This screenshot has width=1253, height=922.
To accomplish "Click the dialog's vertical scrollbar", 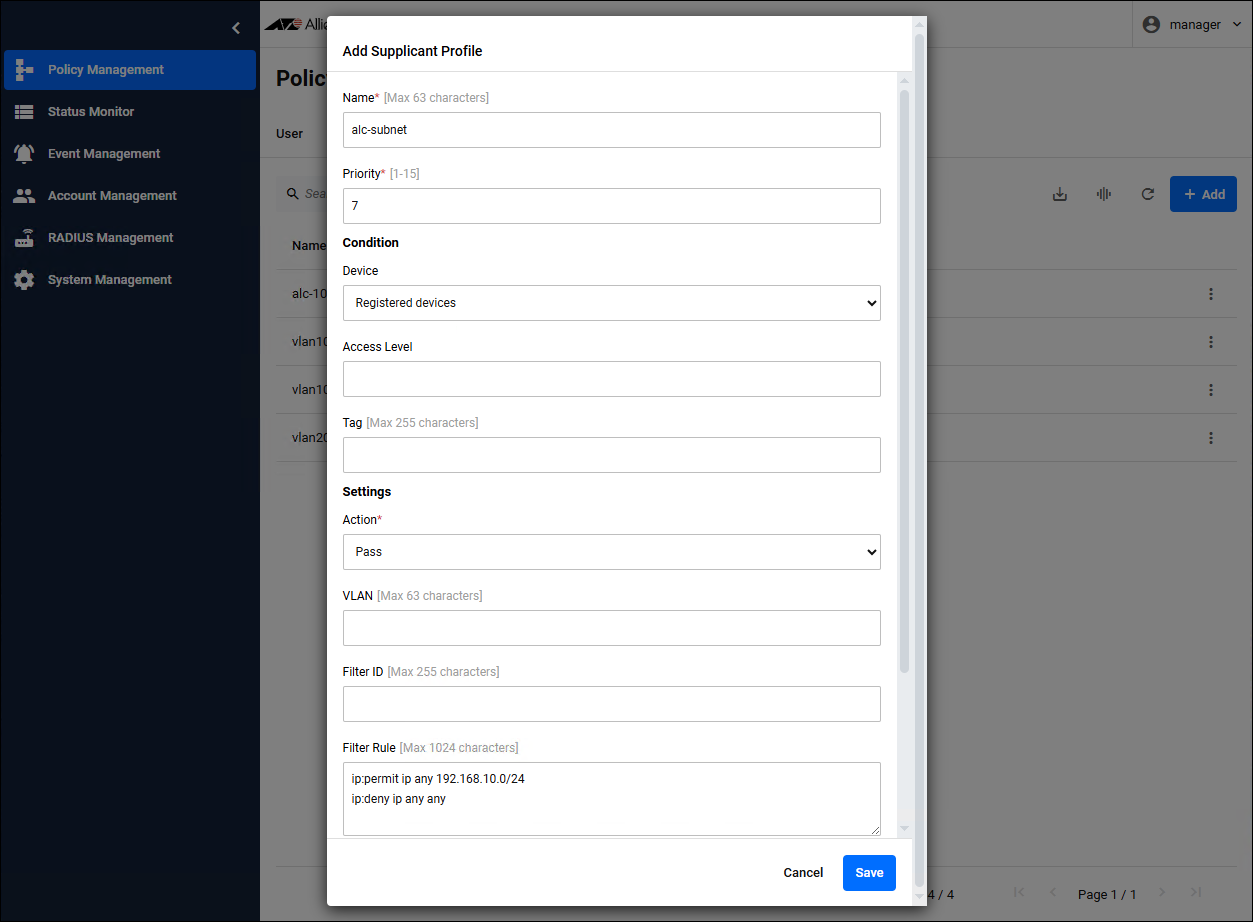I will 904,380.
